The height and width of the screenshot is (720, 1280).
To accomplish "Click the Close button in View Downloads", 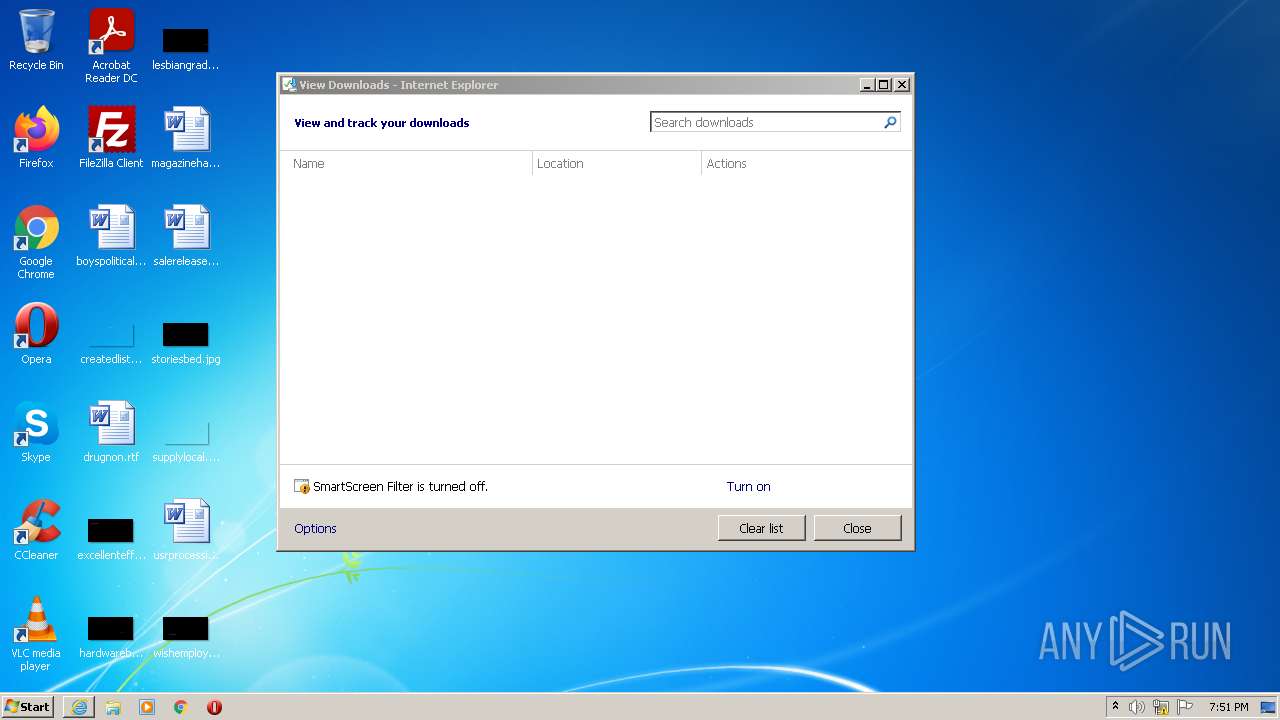I will tap(857, 529).
